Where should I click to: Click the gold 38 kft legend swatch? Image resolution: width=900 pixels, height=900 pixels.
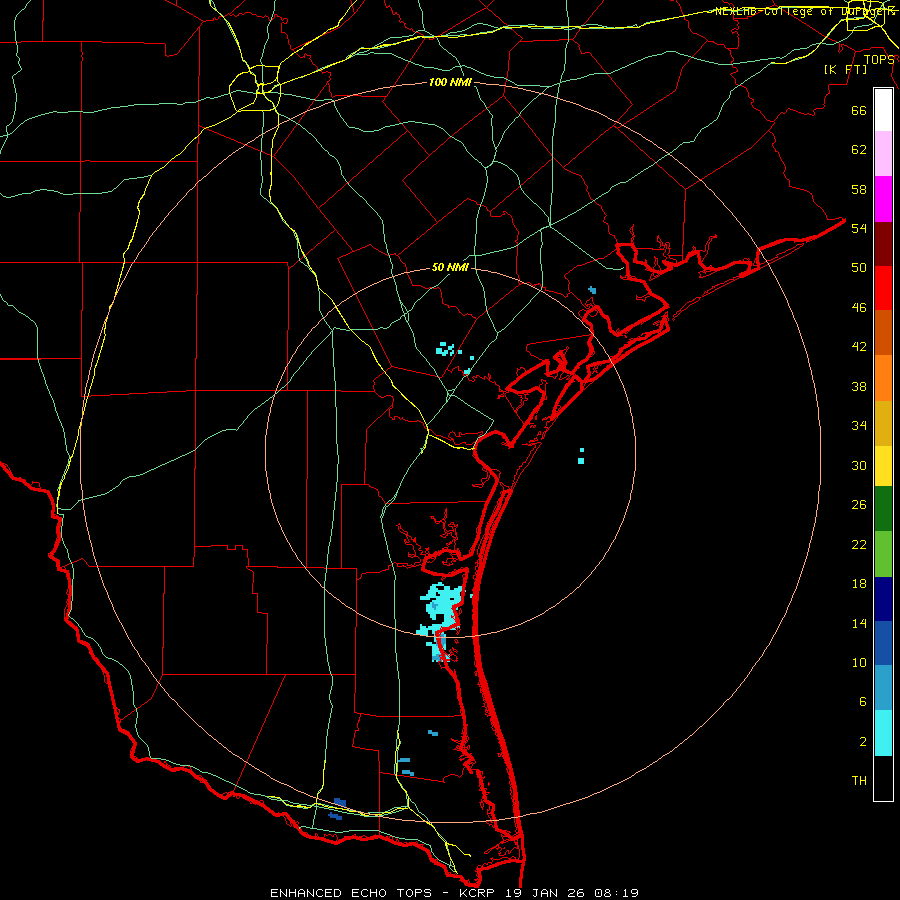(x=883, y=423)
